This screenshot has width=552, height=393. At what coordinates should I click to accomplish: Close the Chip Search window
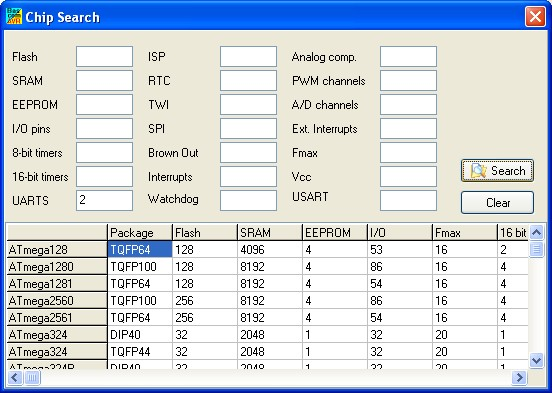535,17
